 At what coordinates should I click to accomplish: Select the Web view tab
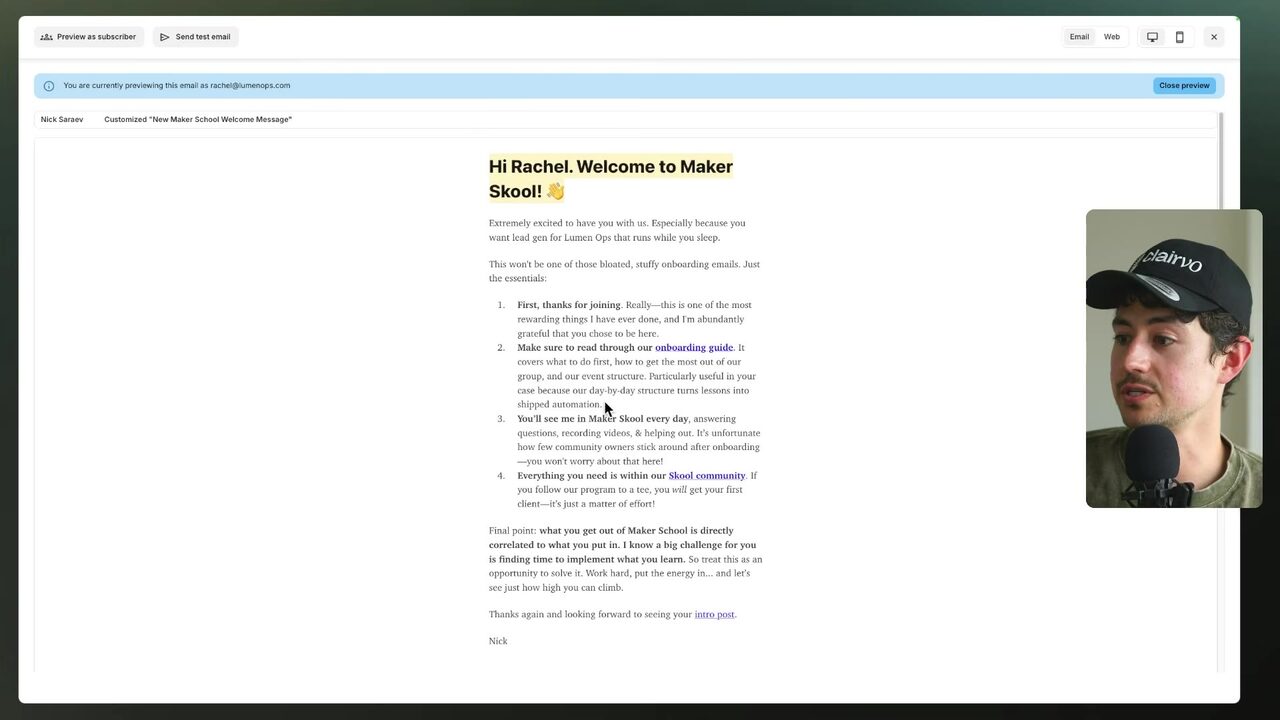pyautogui.click(x=1112, y=37)
